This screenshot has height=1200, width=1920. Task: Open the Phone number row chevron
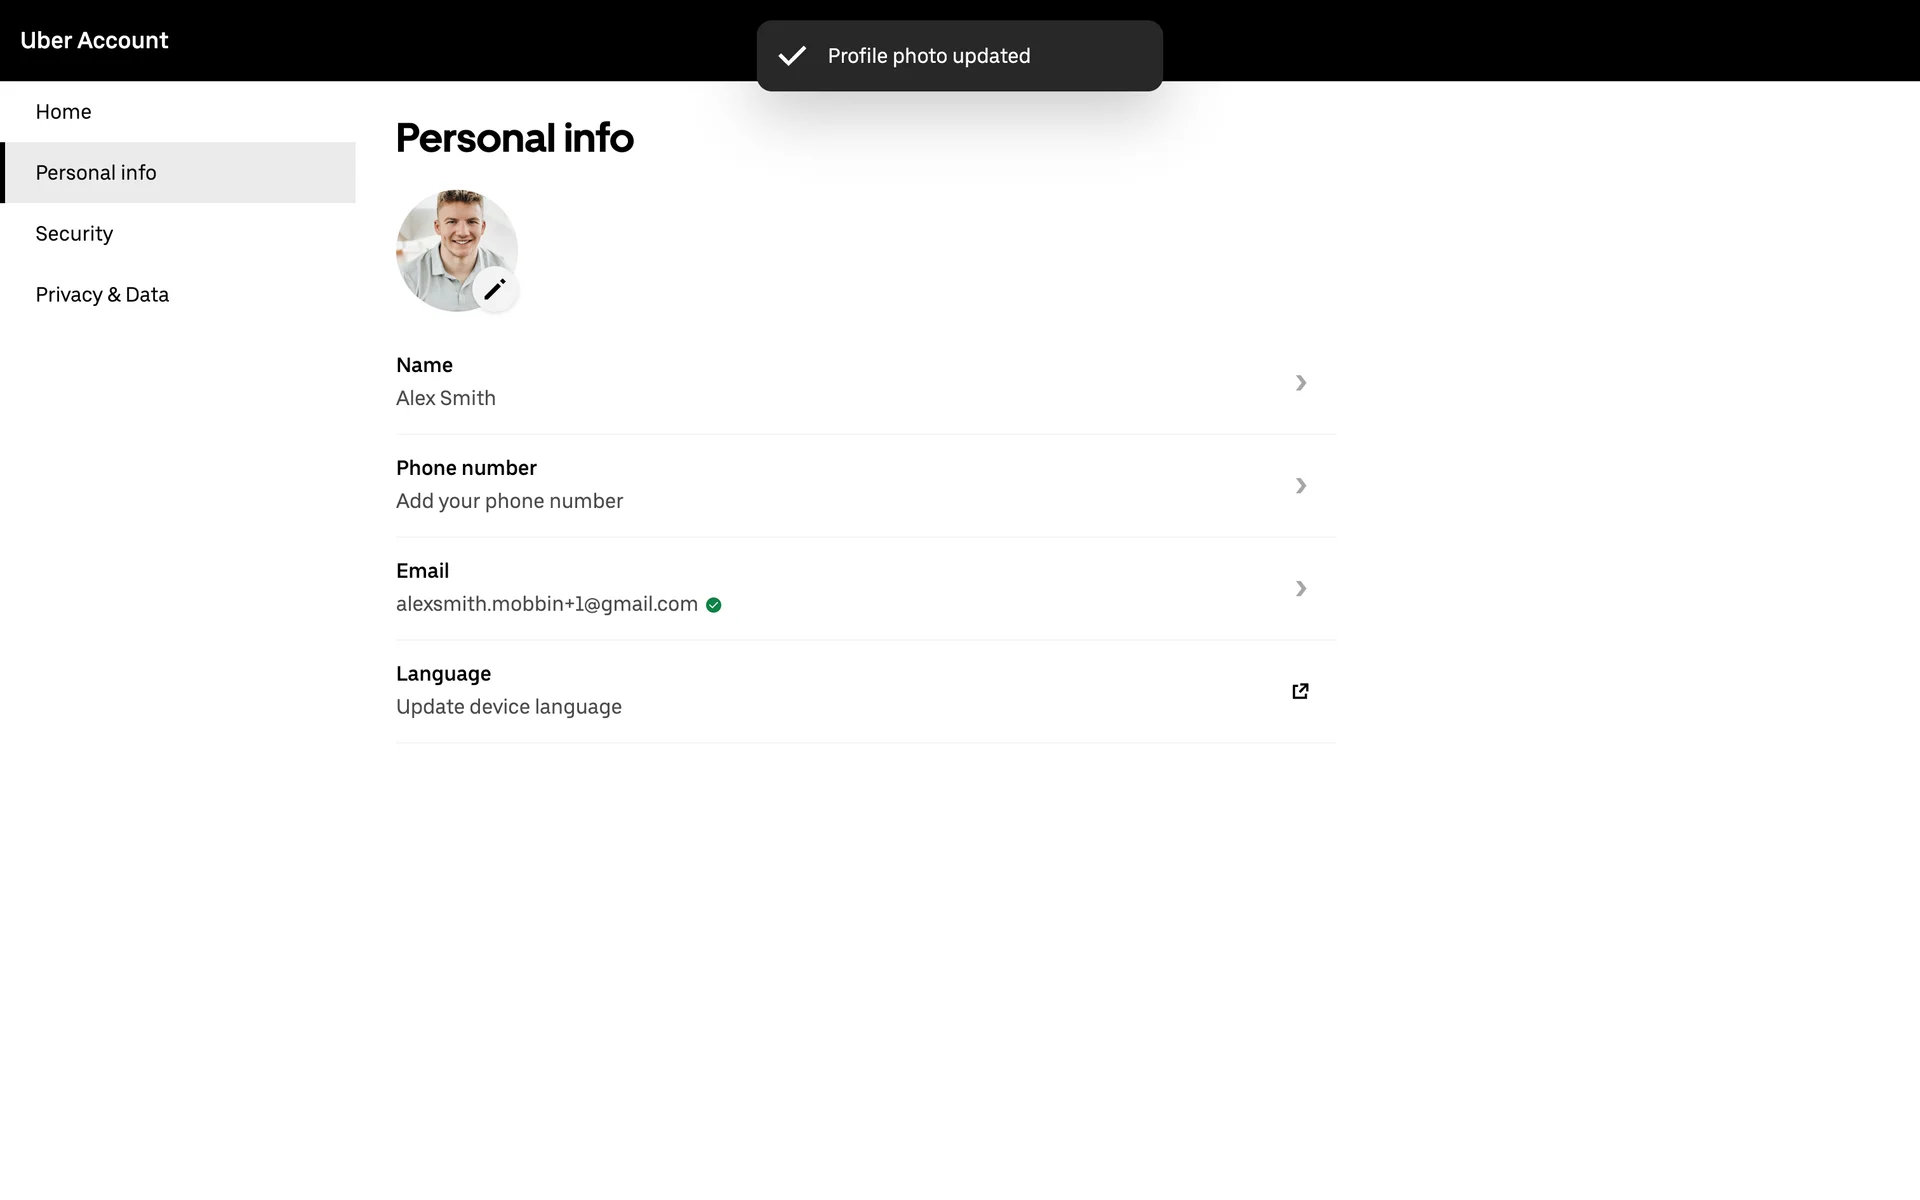(1301, 486)
